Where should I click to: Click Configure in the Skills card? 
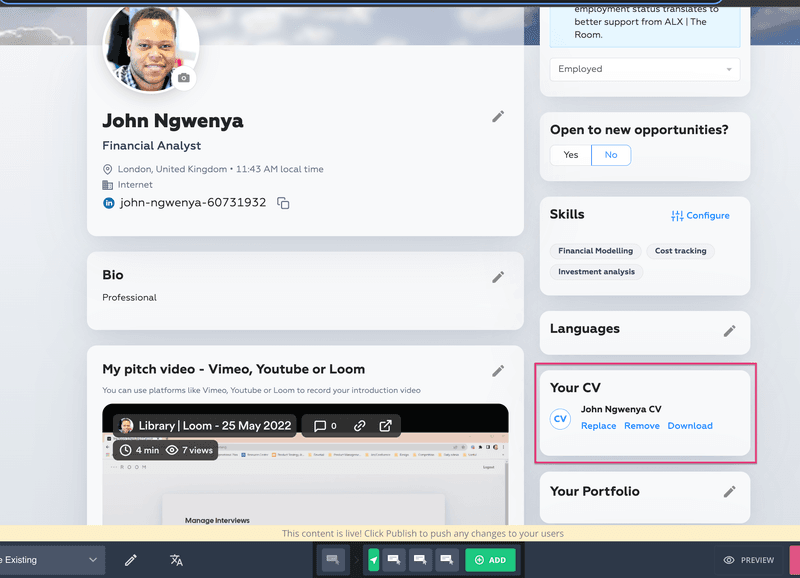tap(700, 216)
